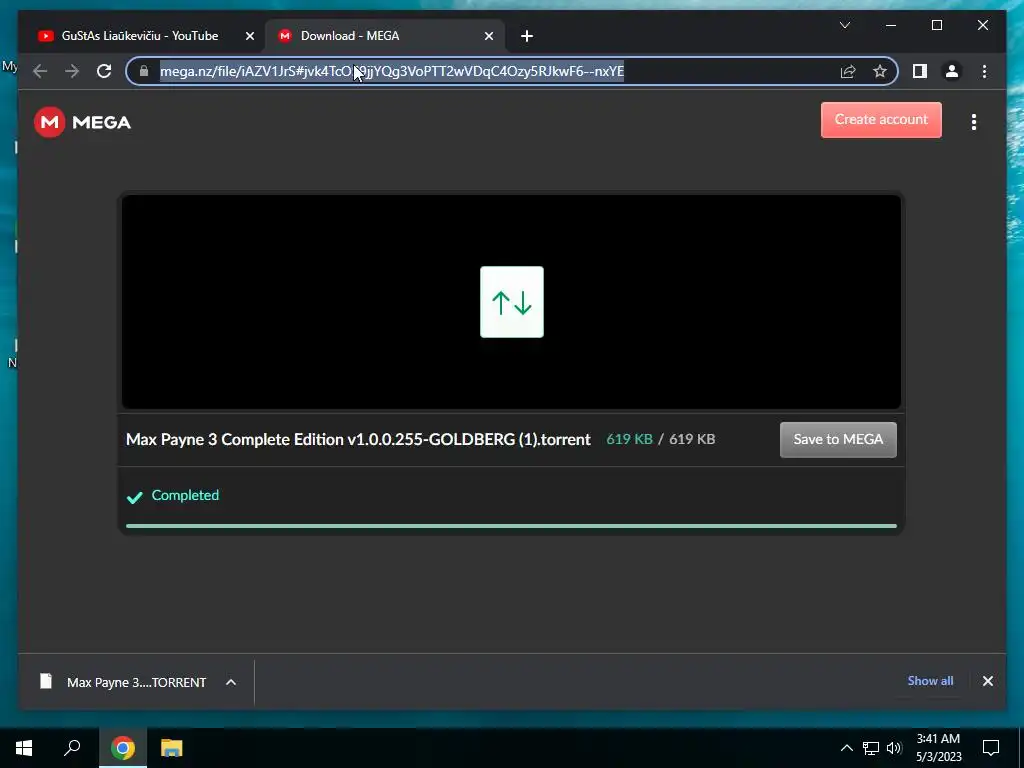Maximize the Chrome window
Screen dimensions: 1024x768
click(936, 25)
